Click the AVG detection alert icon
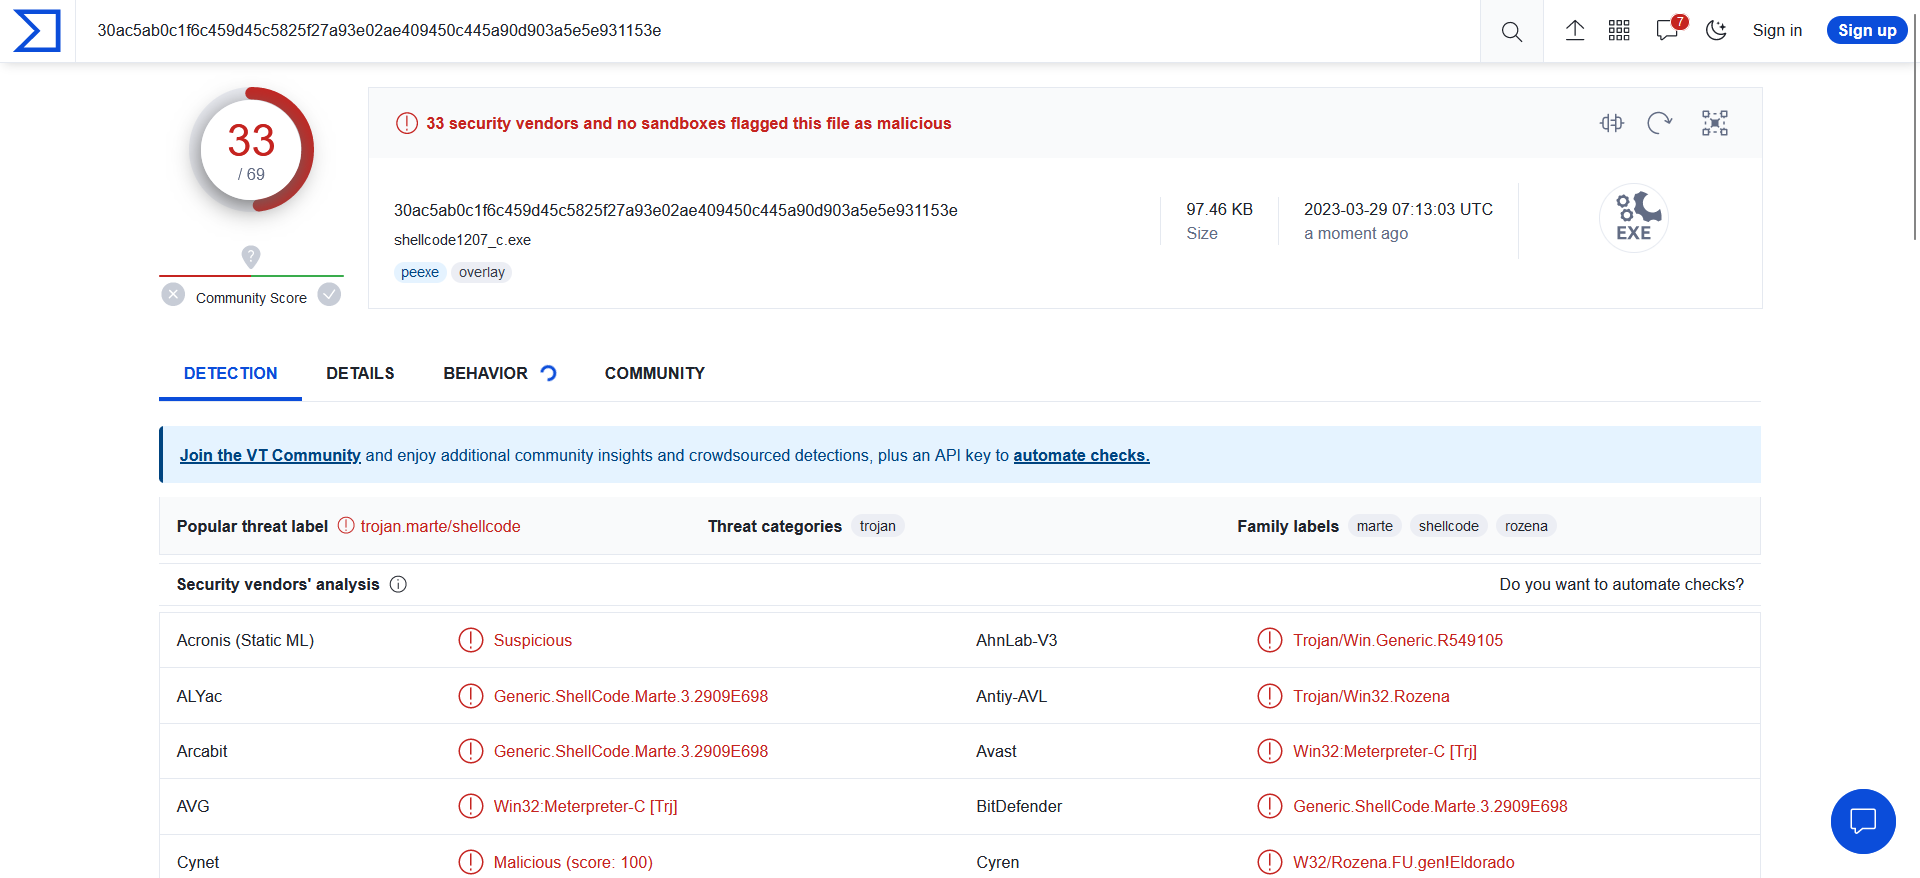The image size is (1920, 878). [471, 806]
